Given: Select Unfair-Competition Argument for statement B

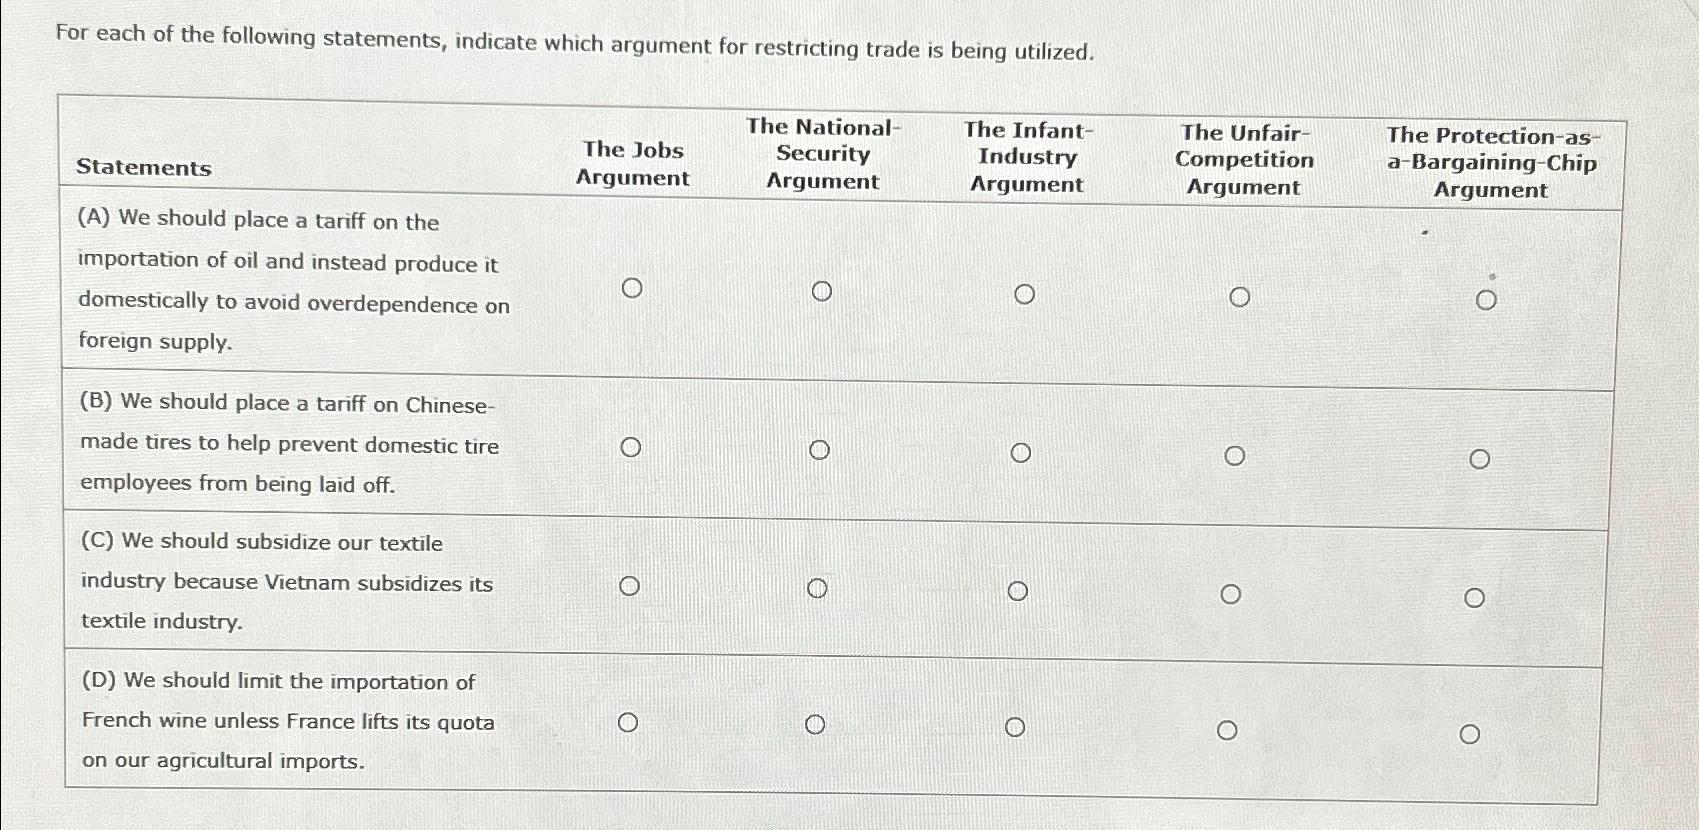Looking at the screenshot, I should click(1237, 455).
